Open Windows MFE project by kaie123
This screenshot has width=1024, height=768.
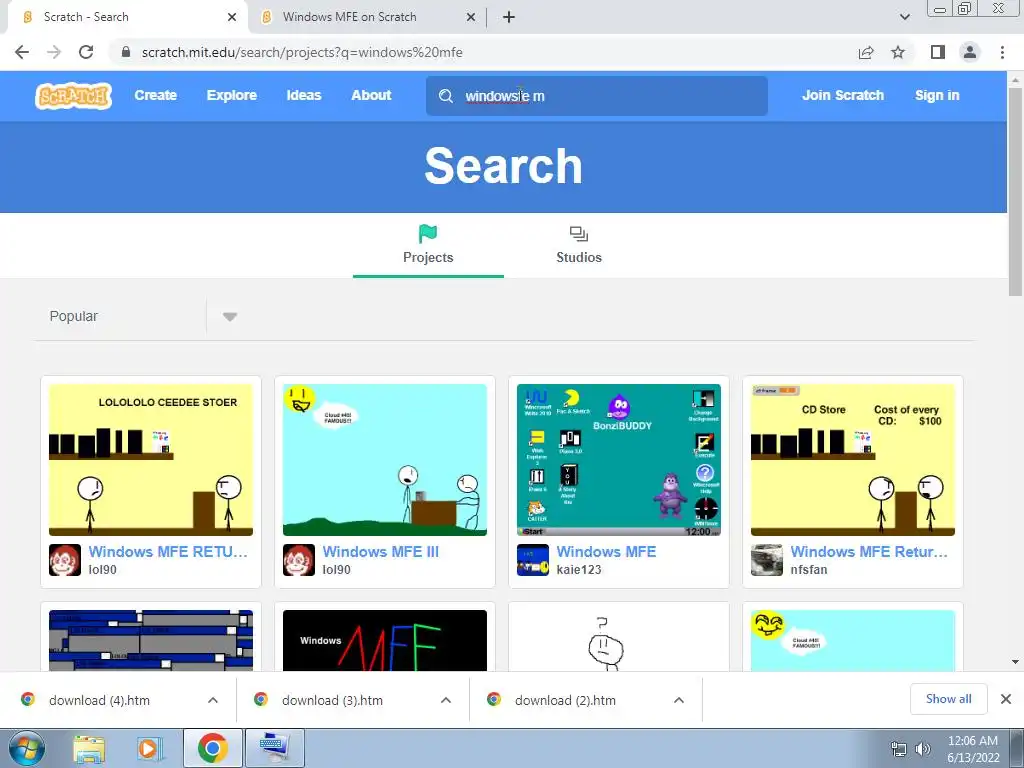pyautogui.click(x=606, y=552)
